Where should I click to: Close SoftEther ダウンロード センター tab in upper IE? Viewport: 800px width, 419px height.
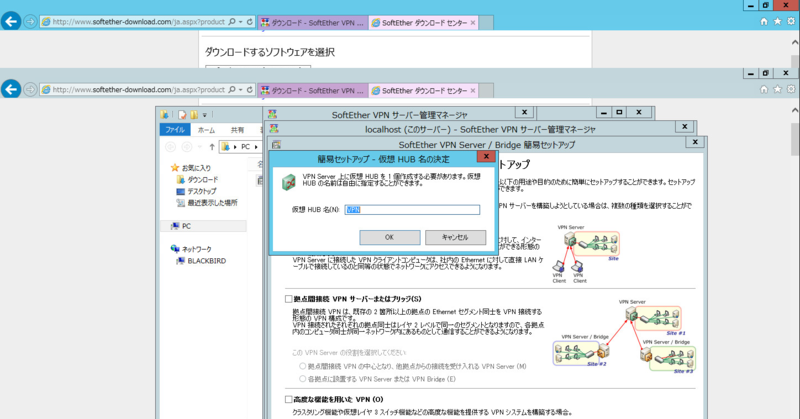click(x=473, y=22)
